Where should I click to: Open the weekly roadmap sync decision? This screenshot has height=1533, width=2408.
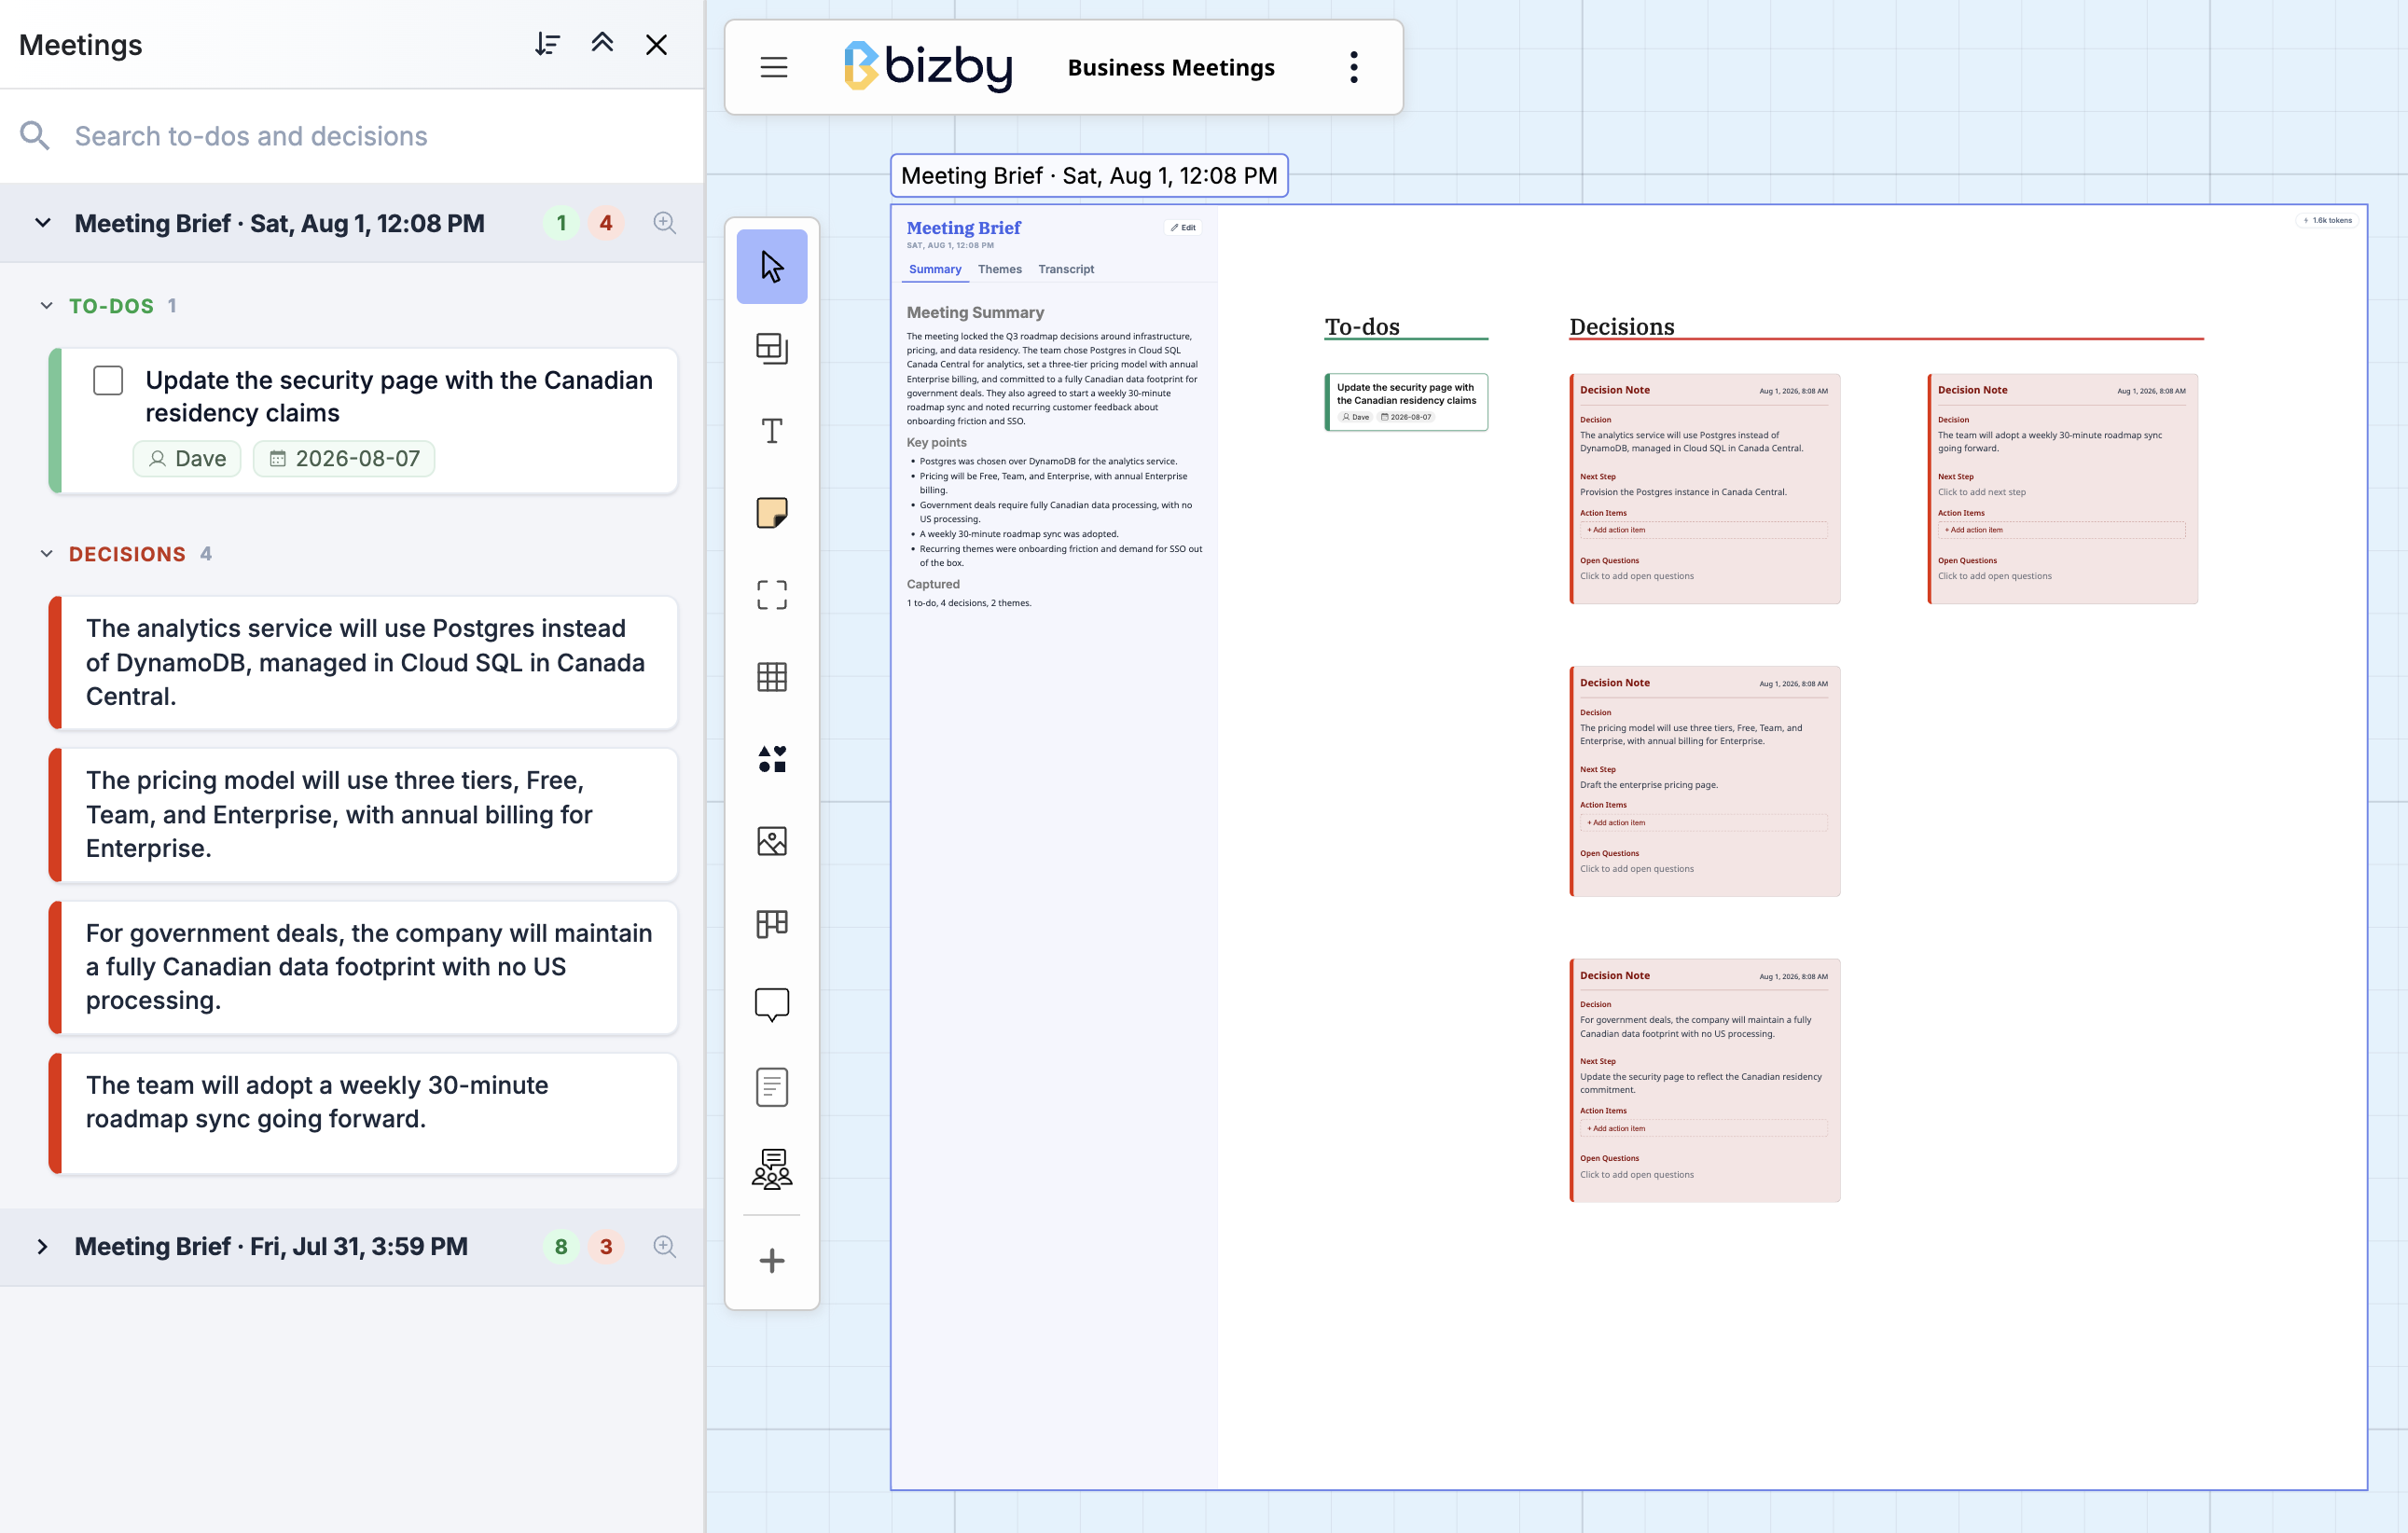[363, 1112]
